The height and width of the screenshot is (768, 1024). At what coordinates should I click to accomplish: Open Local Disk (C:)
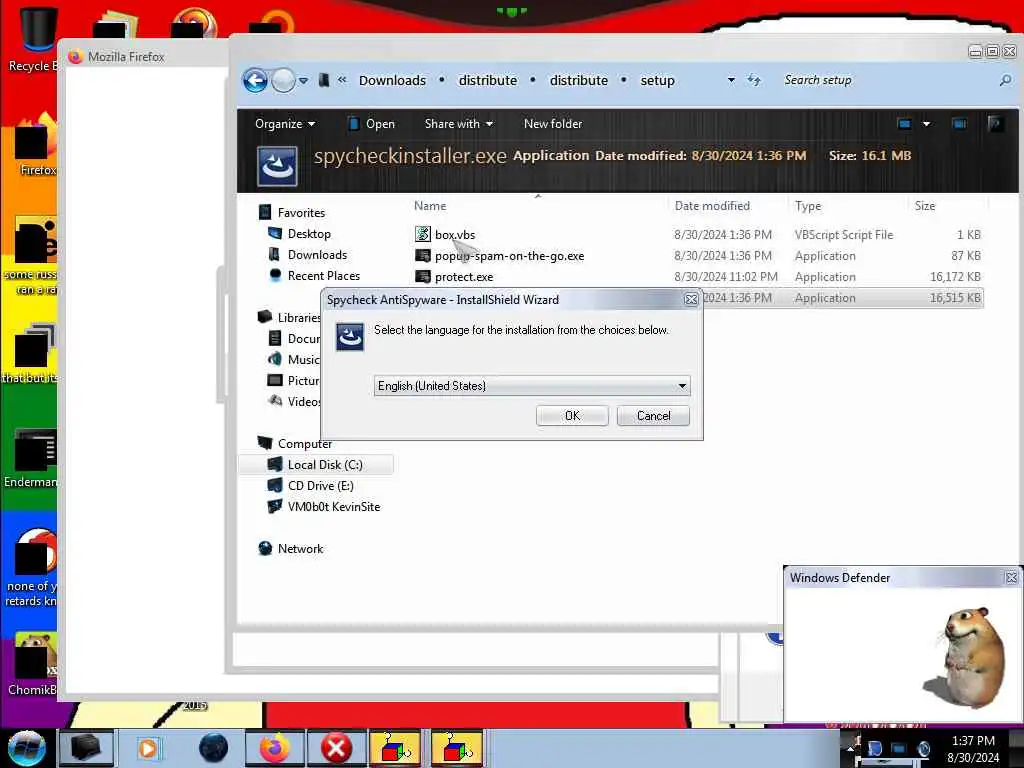pos(325,464)
